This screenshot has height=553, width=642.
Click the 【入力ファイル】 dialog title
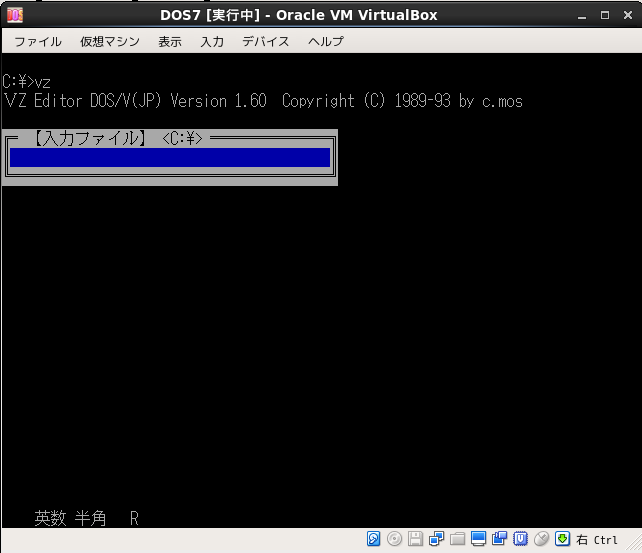89,138
